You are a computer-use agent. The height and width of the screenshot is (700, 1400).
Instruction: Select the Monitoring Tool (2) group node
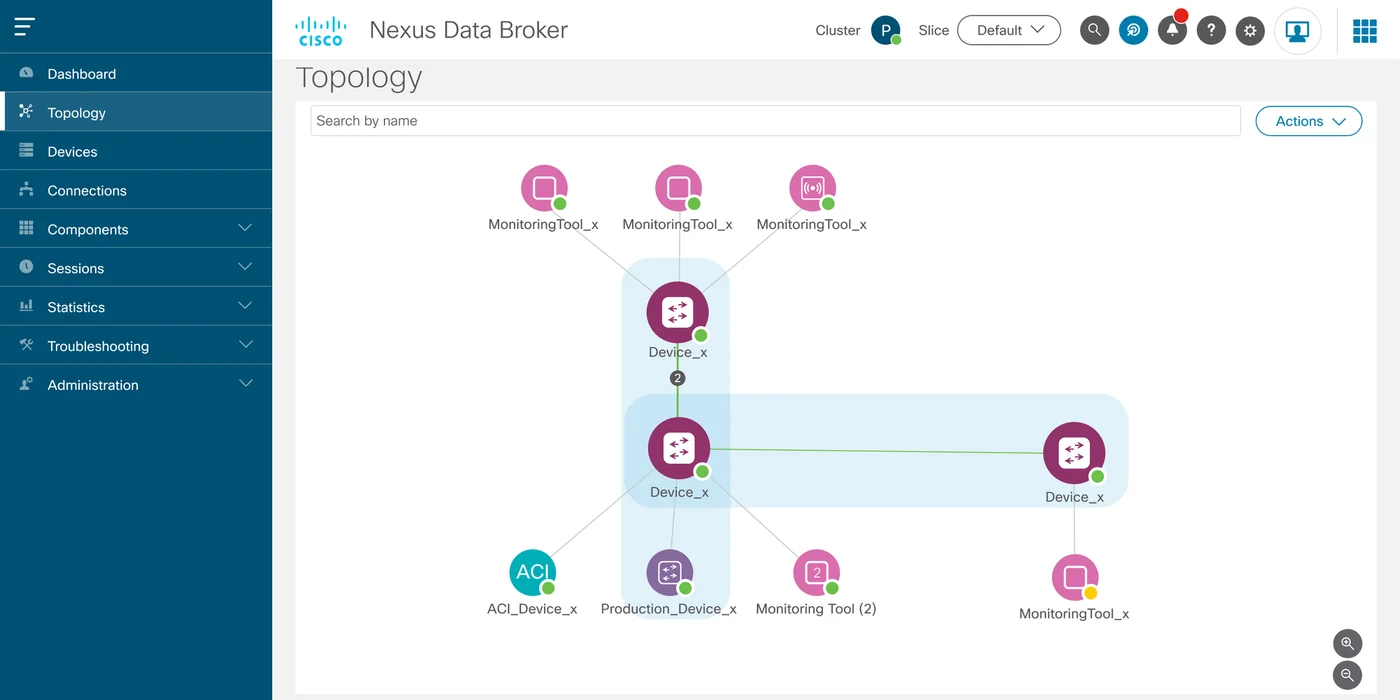pyautogui.click(x=816, y=573)
